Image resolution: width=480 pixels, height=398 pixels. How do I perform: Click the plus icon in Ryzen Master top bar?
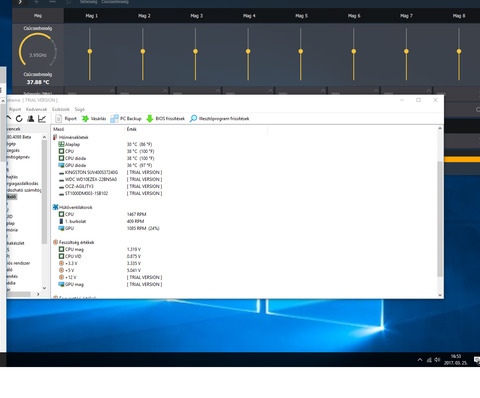click(x=36, y=2)
